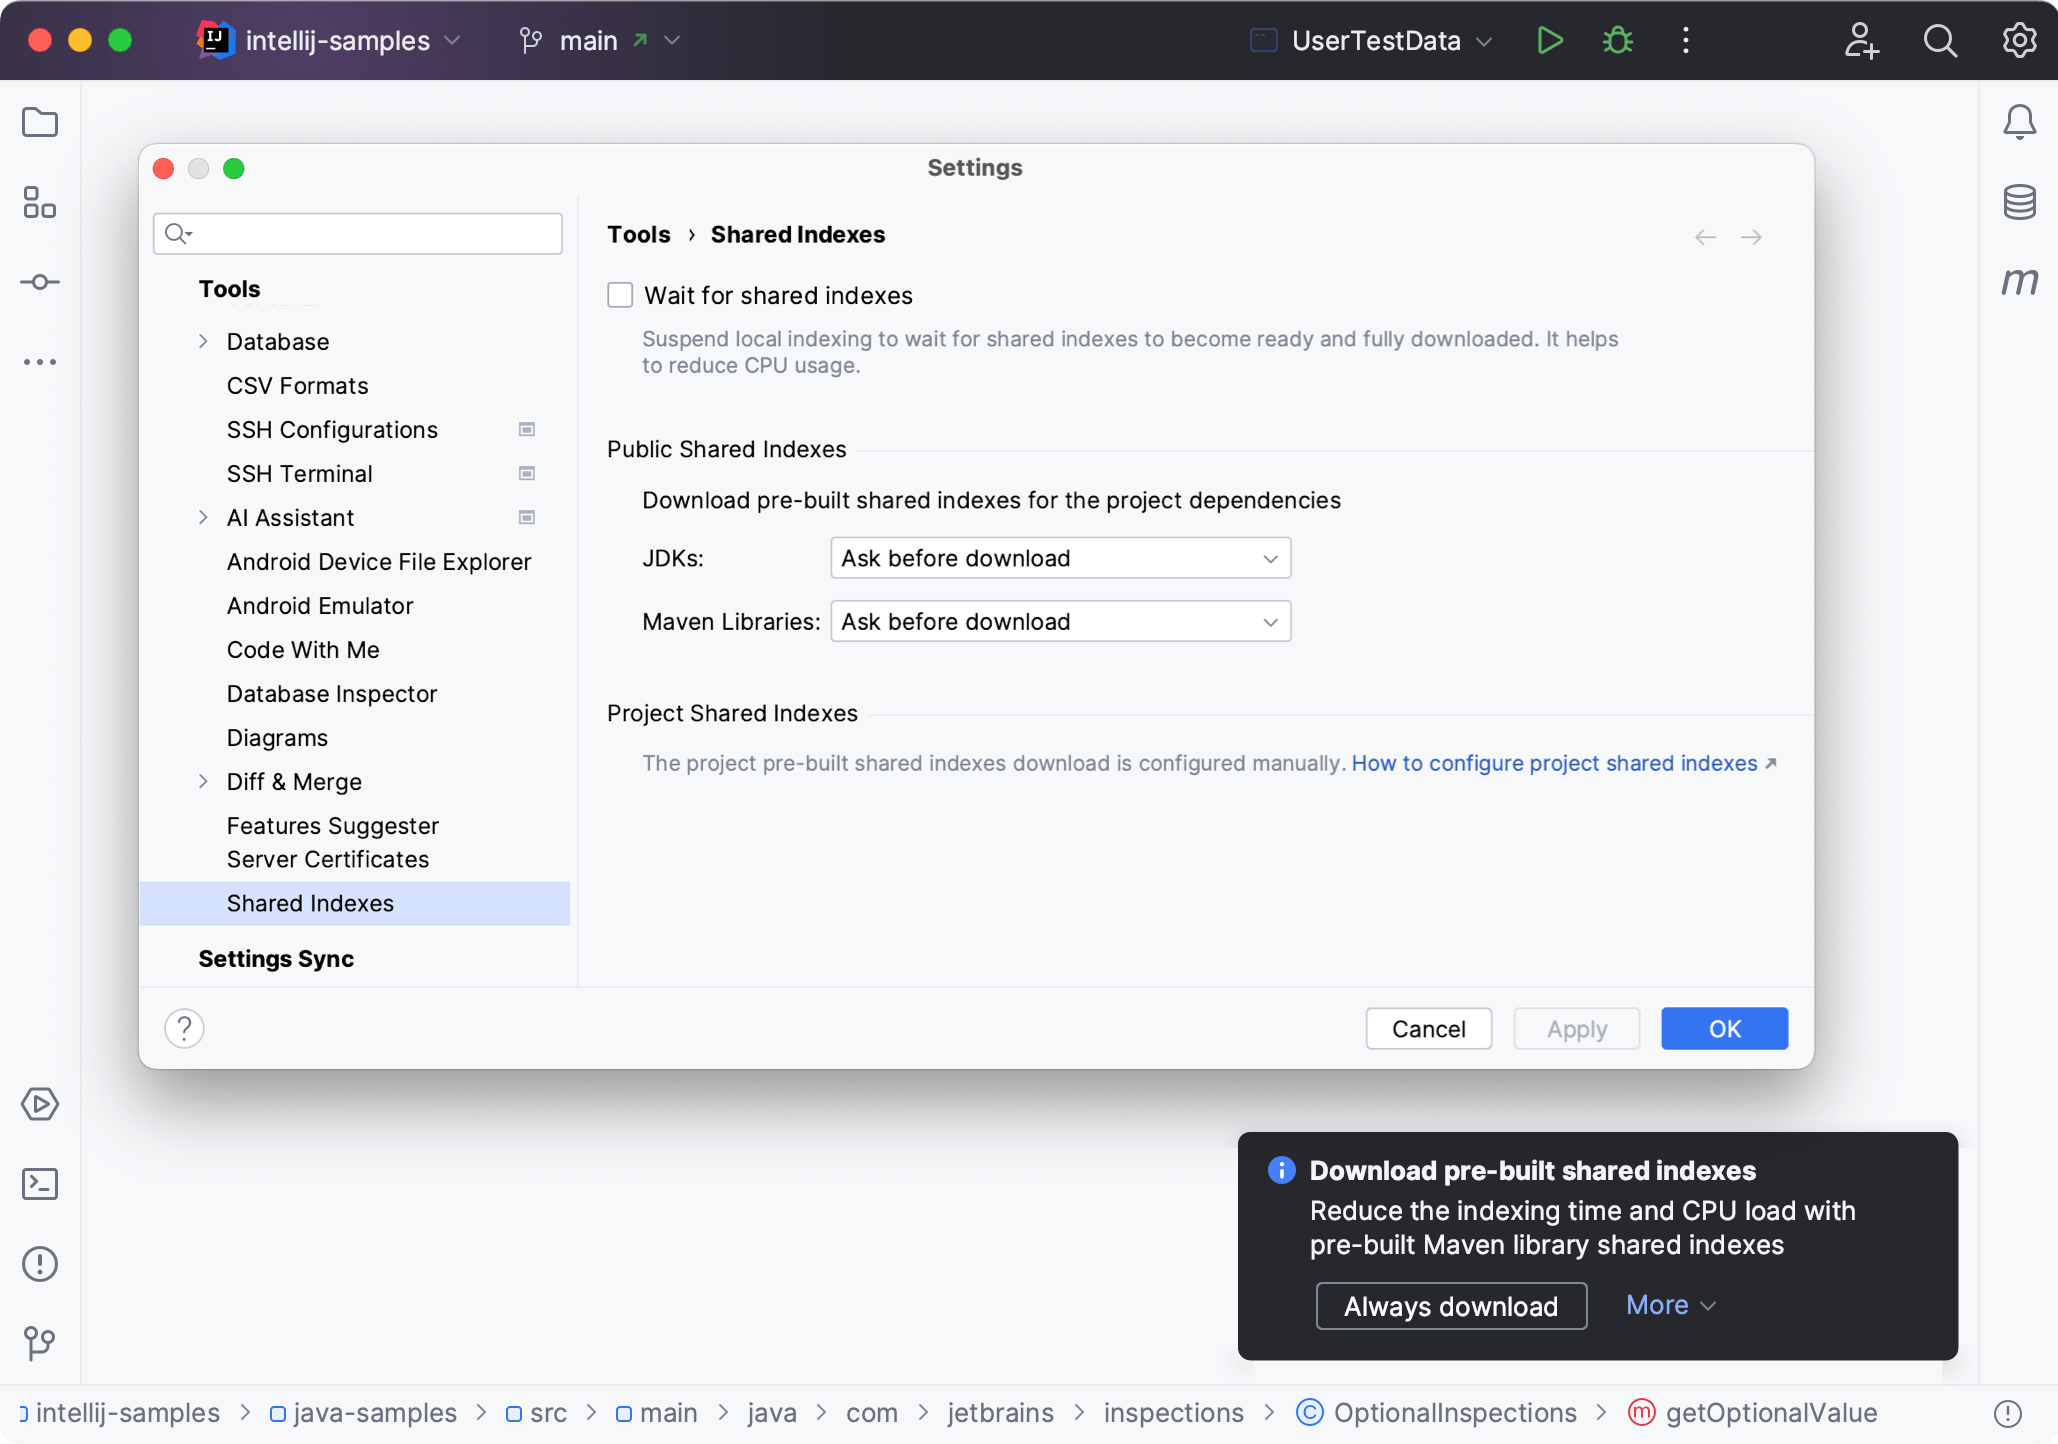Run the UserTestData configuration
Image resolution: width=2058 pixels, height=1444 pixels.
(1549, 40)
